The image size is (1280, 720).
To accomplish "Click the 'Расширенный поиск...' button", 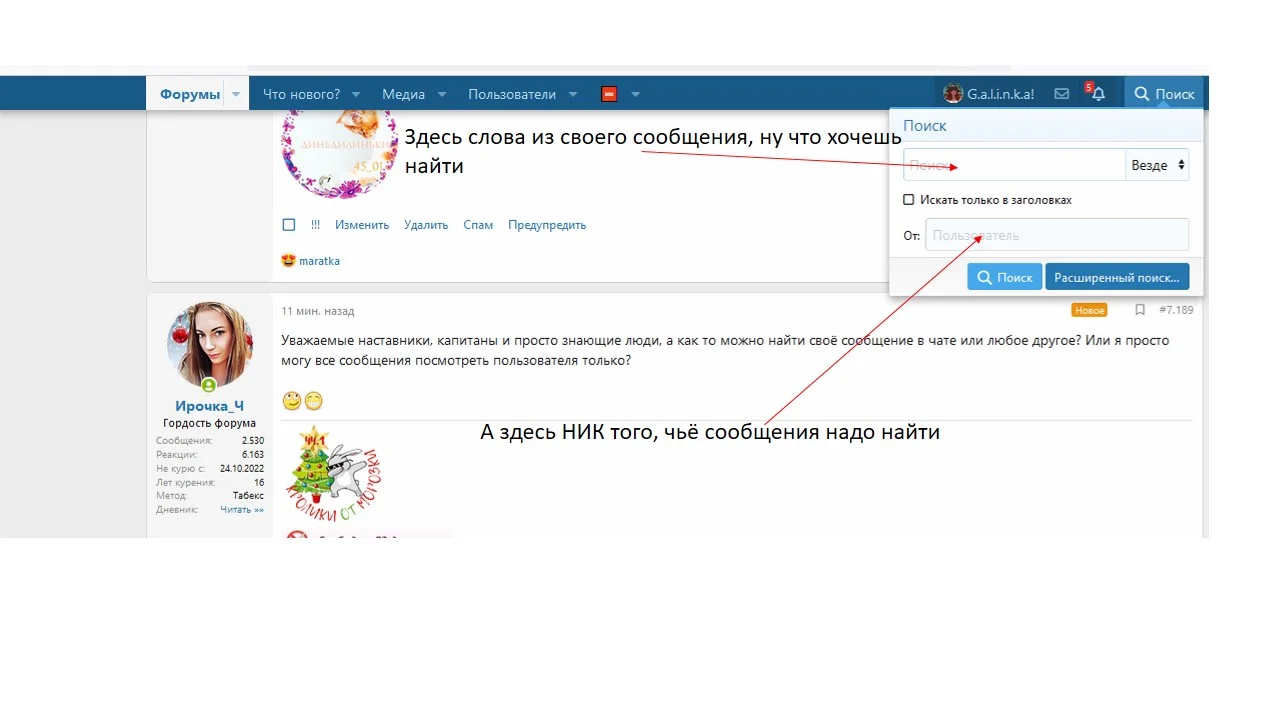I will [1117, 276].
